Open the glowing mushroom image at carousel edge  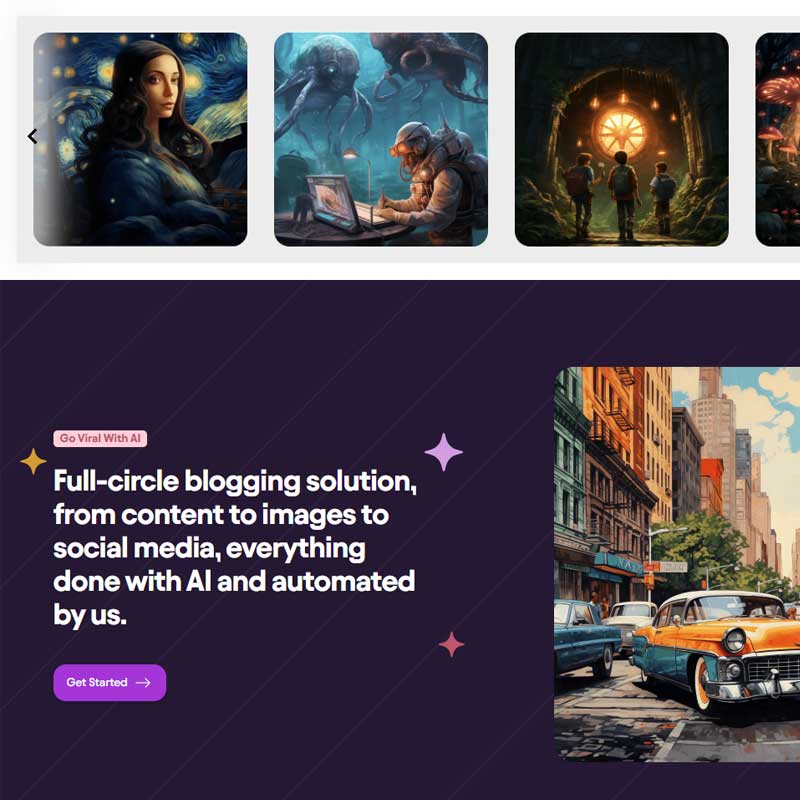coord(778,139)
